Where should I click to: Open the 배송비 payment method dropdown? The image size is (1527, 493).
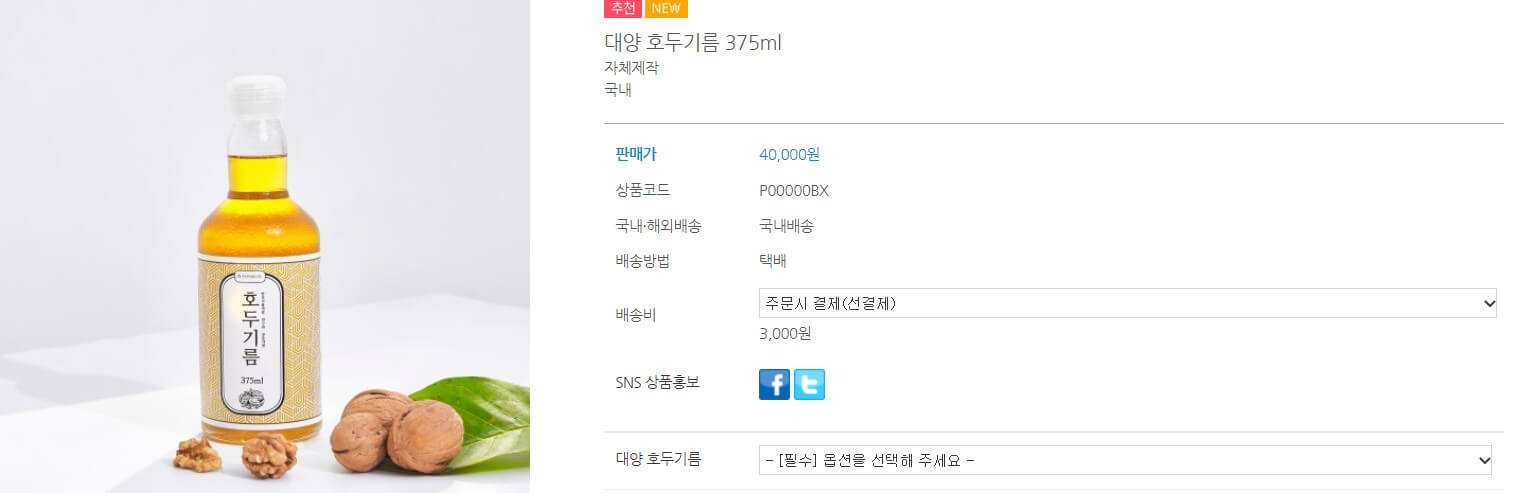(x=1128, y=303)
